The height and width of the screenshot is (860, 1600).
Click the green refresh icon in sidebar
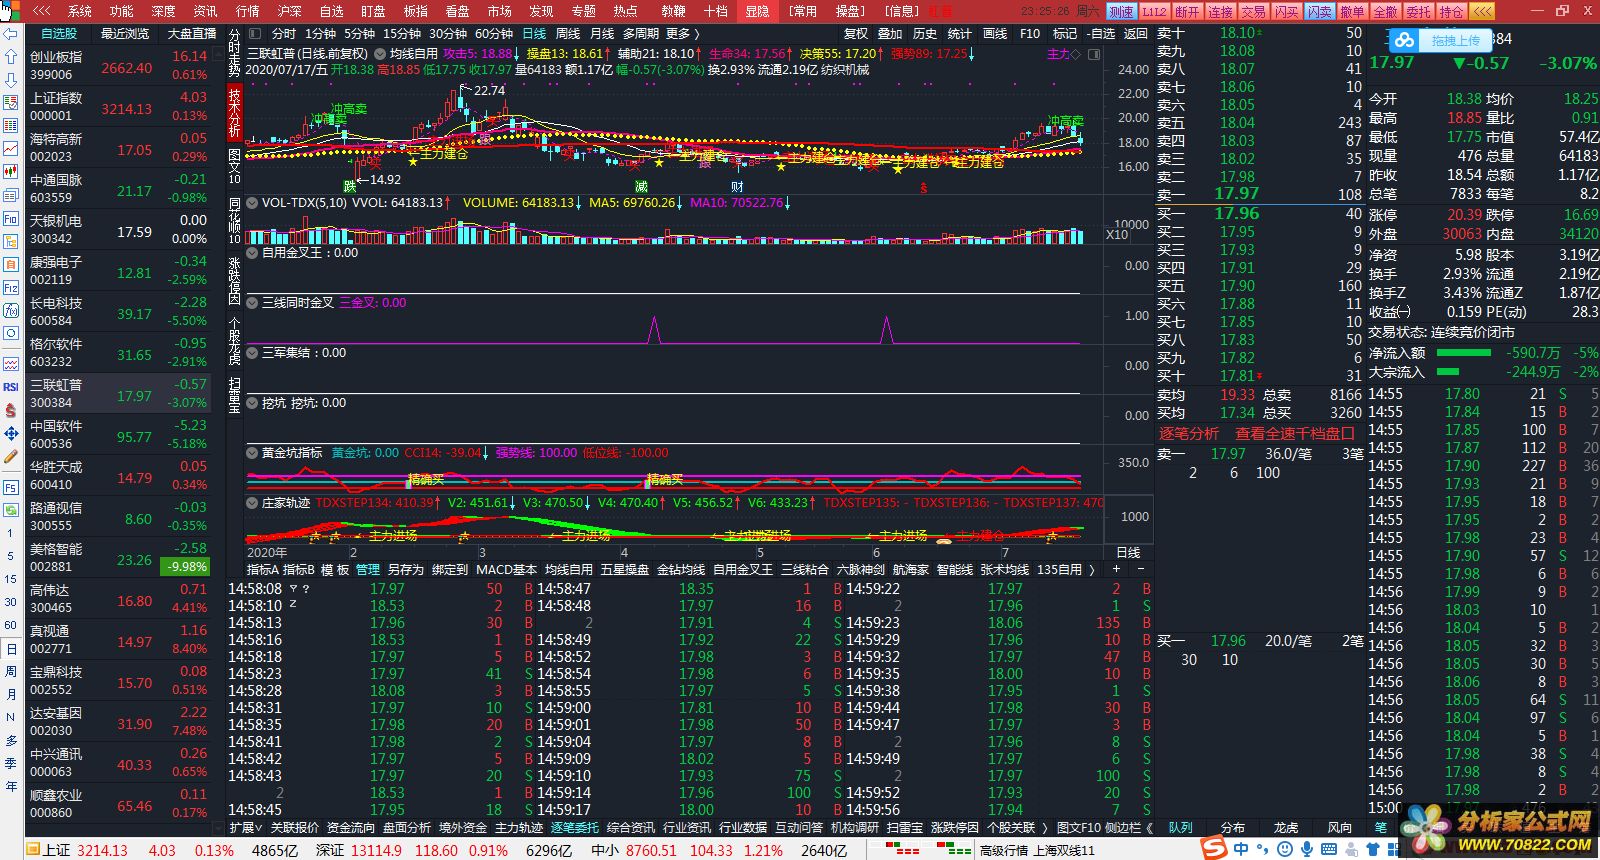[11, 509]
